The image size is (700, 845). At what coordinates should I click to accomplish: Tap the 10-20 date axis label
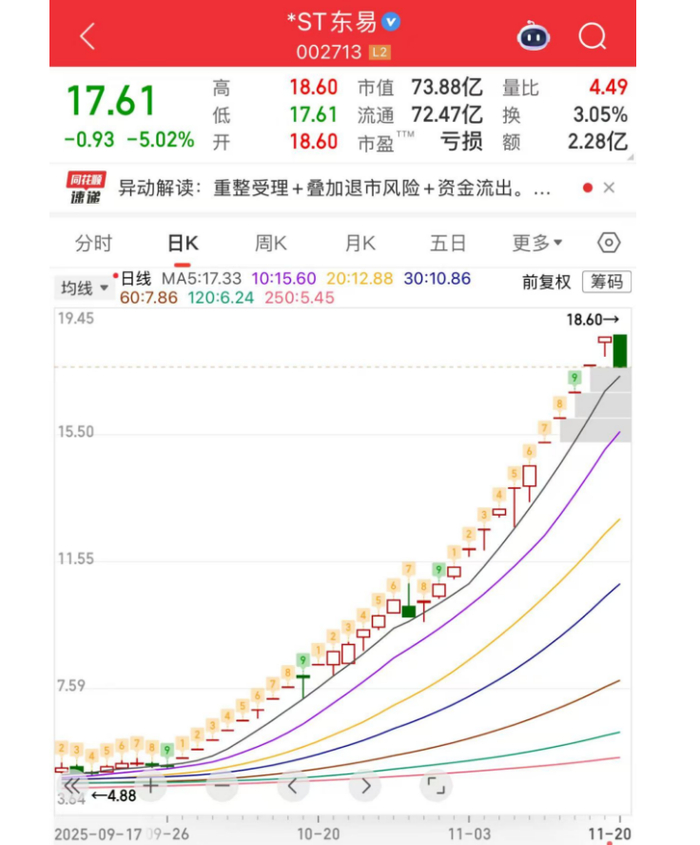tap(318, 834)
